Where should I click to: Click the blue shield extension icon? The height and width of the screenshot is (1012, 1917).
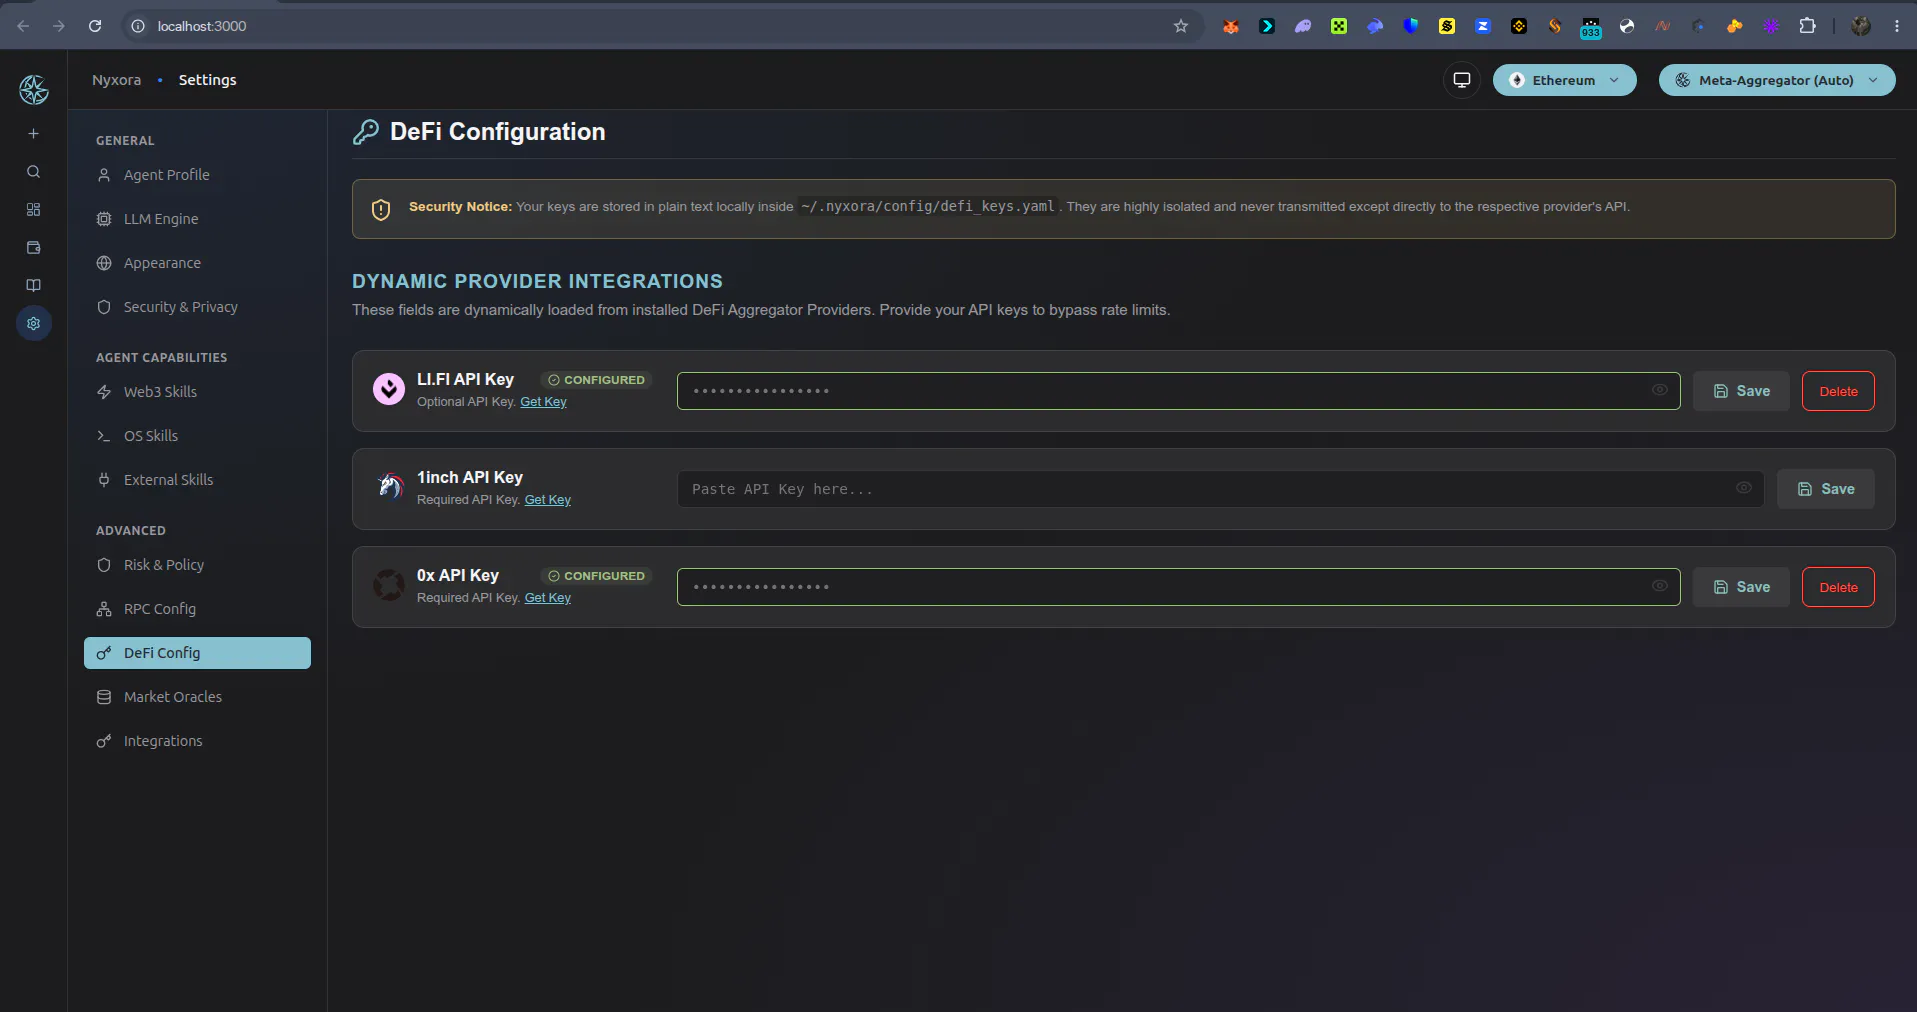point(1411,26)
